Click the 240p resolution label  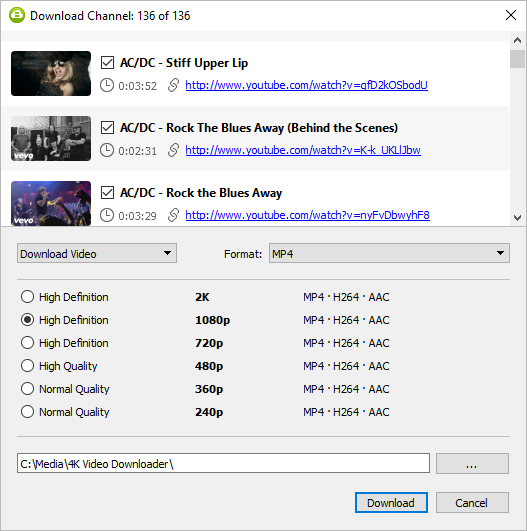[209, 412]
